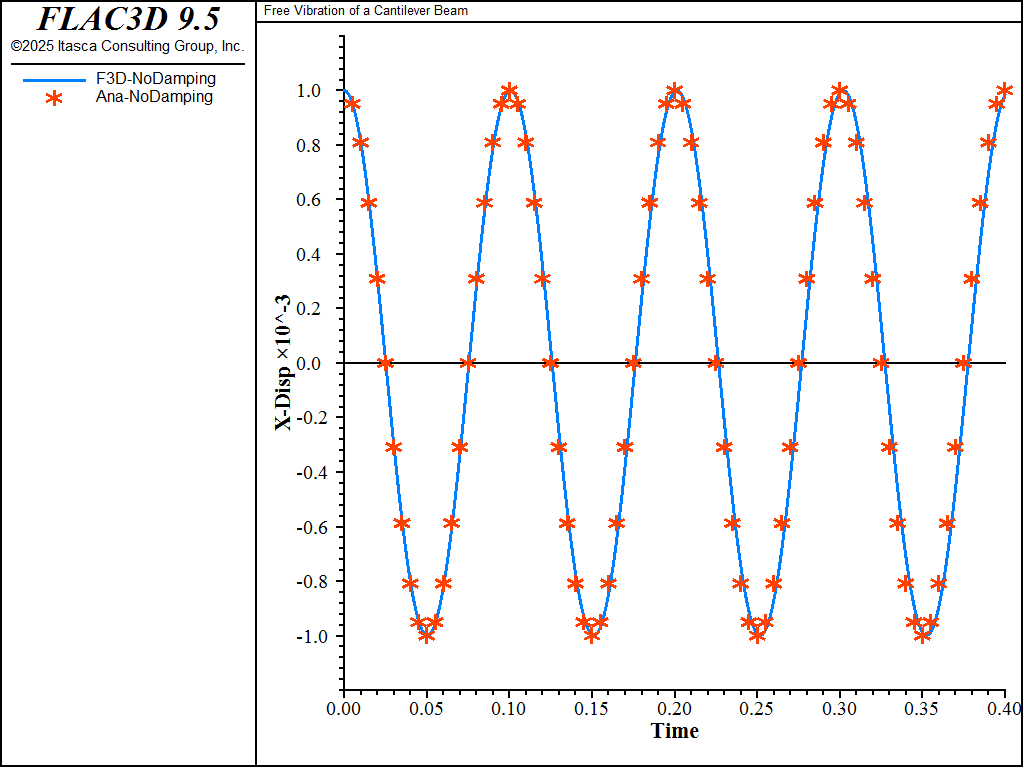
Task: Click the 0.00 tick label on Time axis
Action: pyautogui.click(x=344, y=707)
